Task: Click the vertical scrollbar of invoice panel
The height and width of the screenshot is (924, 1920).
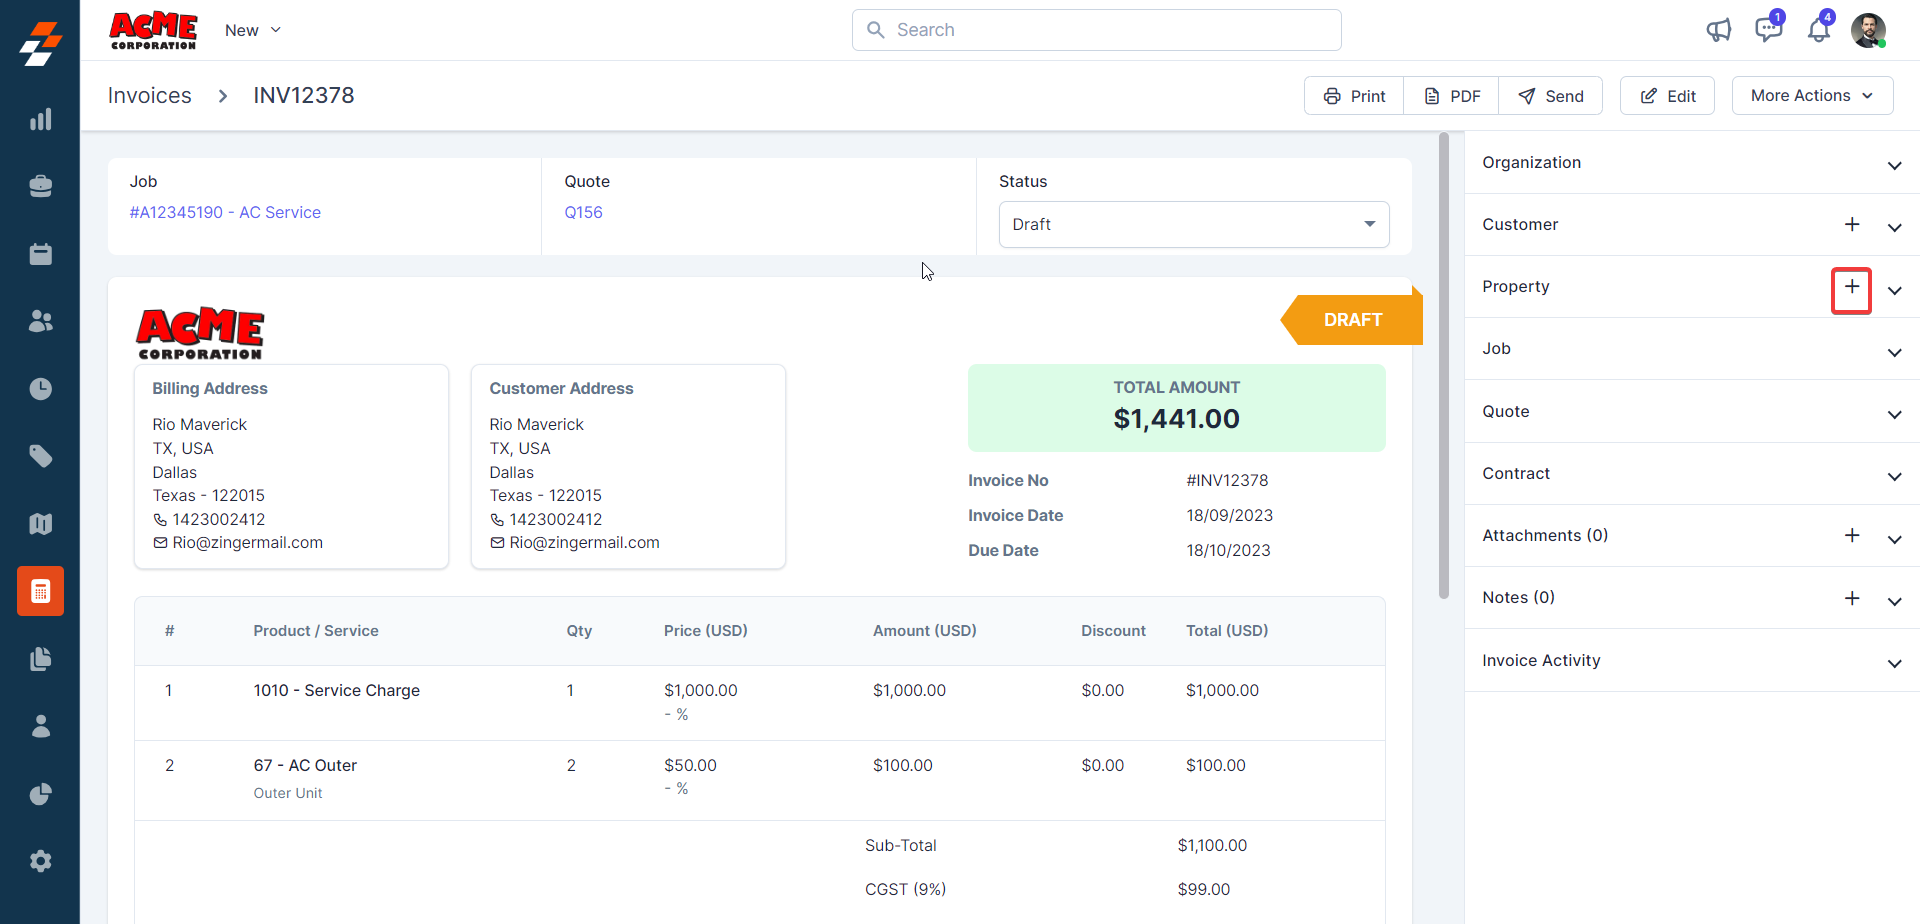Action: point(1443,366)
